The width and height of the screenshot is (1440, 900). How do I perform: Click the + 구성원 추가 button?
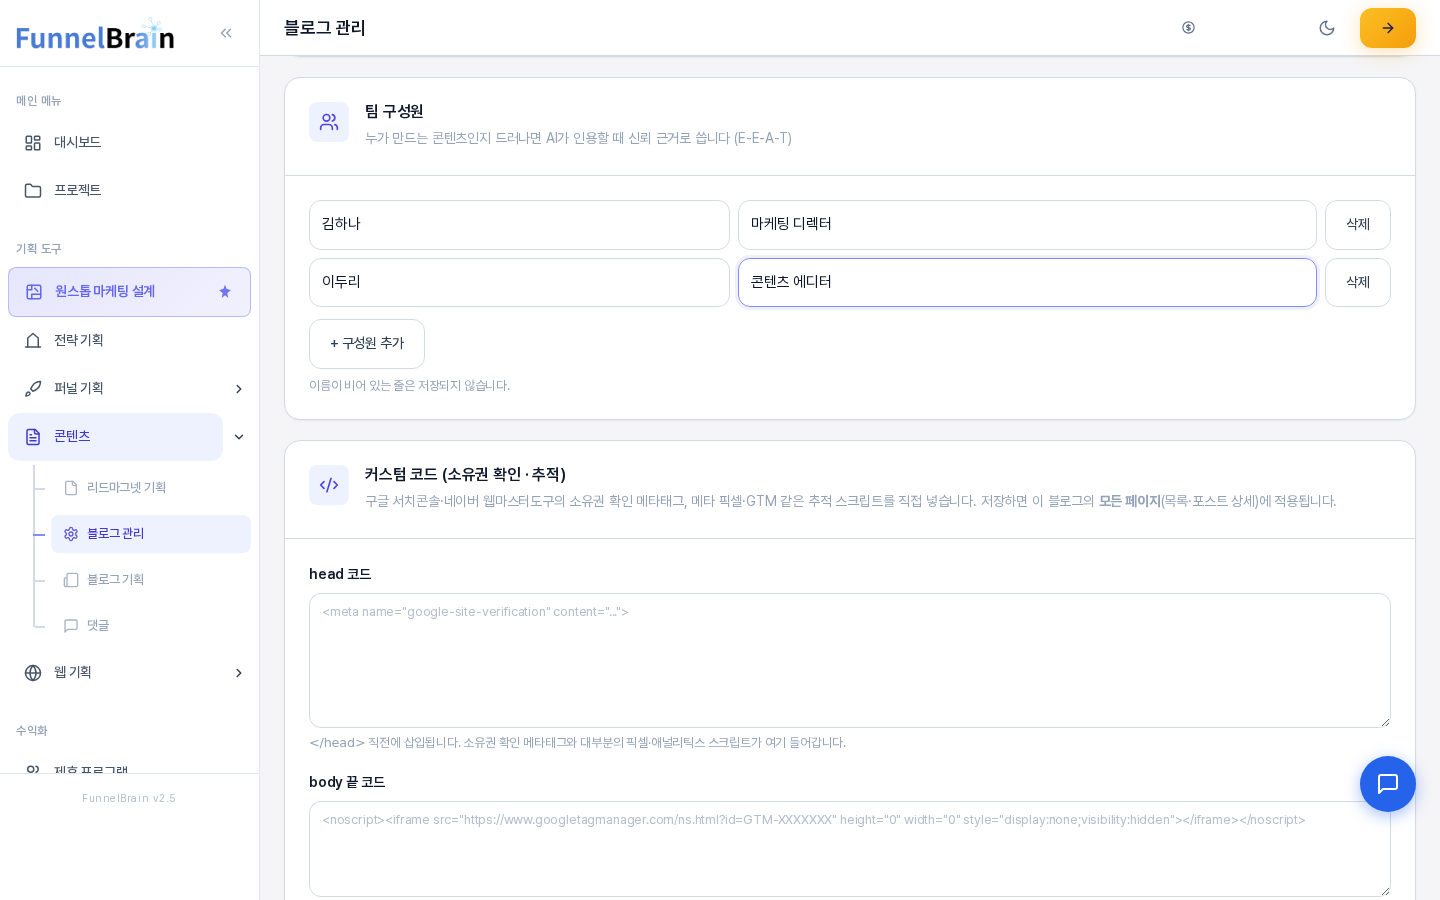click(x=367, y=344)
